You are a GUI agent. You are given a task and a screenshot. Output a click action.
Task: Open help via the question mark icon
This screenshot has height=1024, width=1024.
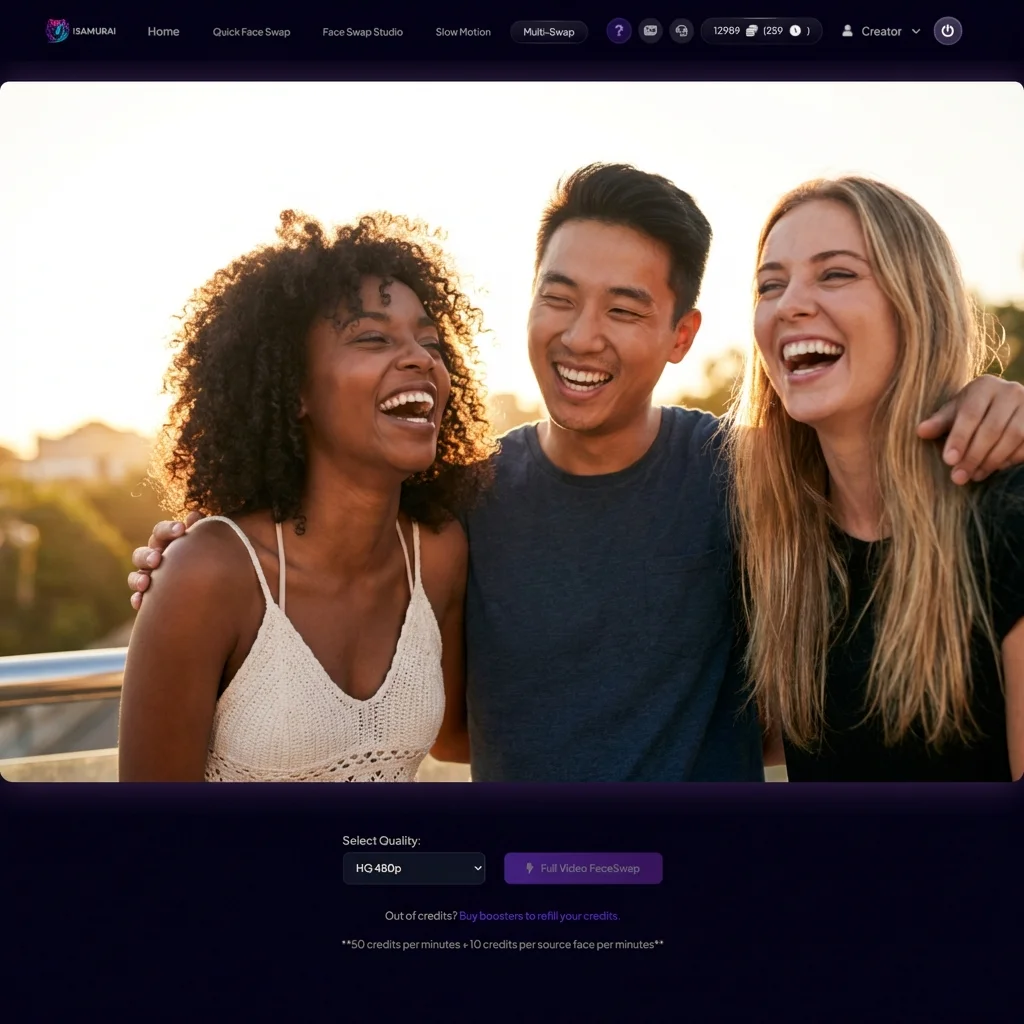(619, 31)
